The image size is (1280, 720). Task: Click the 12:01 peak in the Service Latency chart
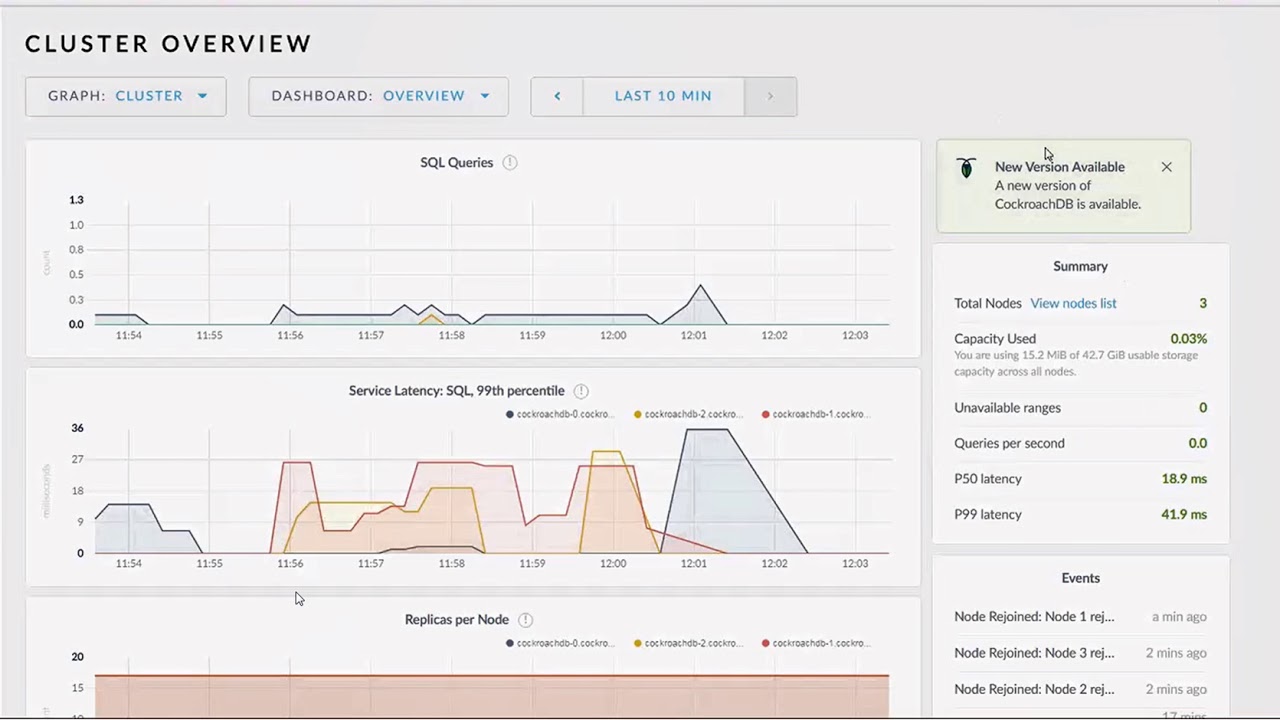click(707, 430)
